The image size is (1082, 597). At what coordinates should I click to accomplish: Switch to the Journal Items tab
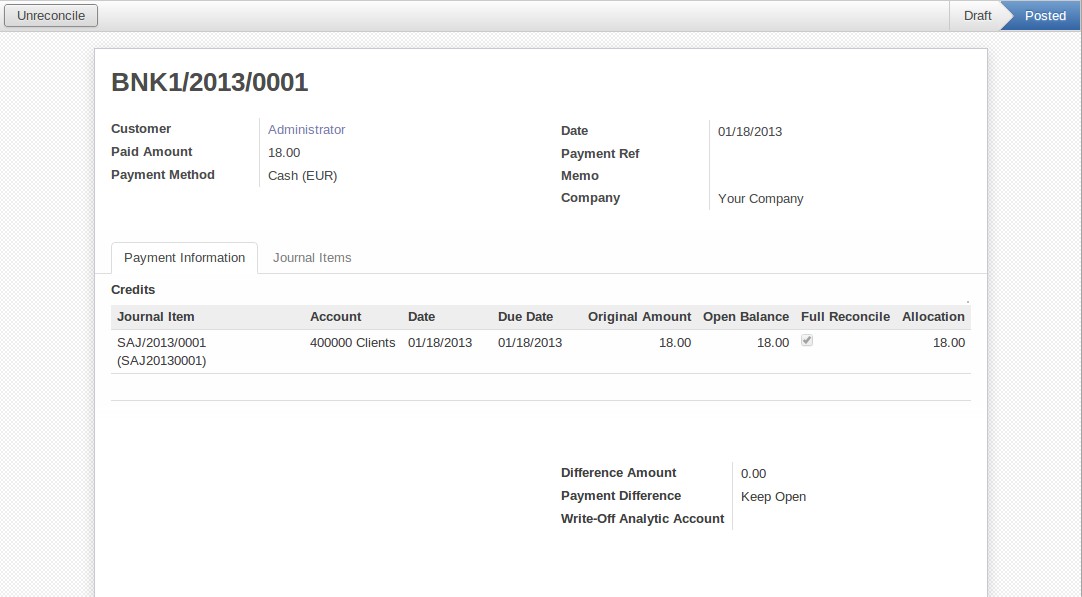312,258
